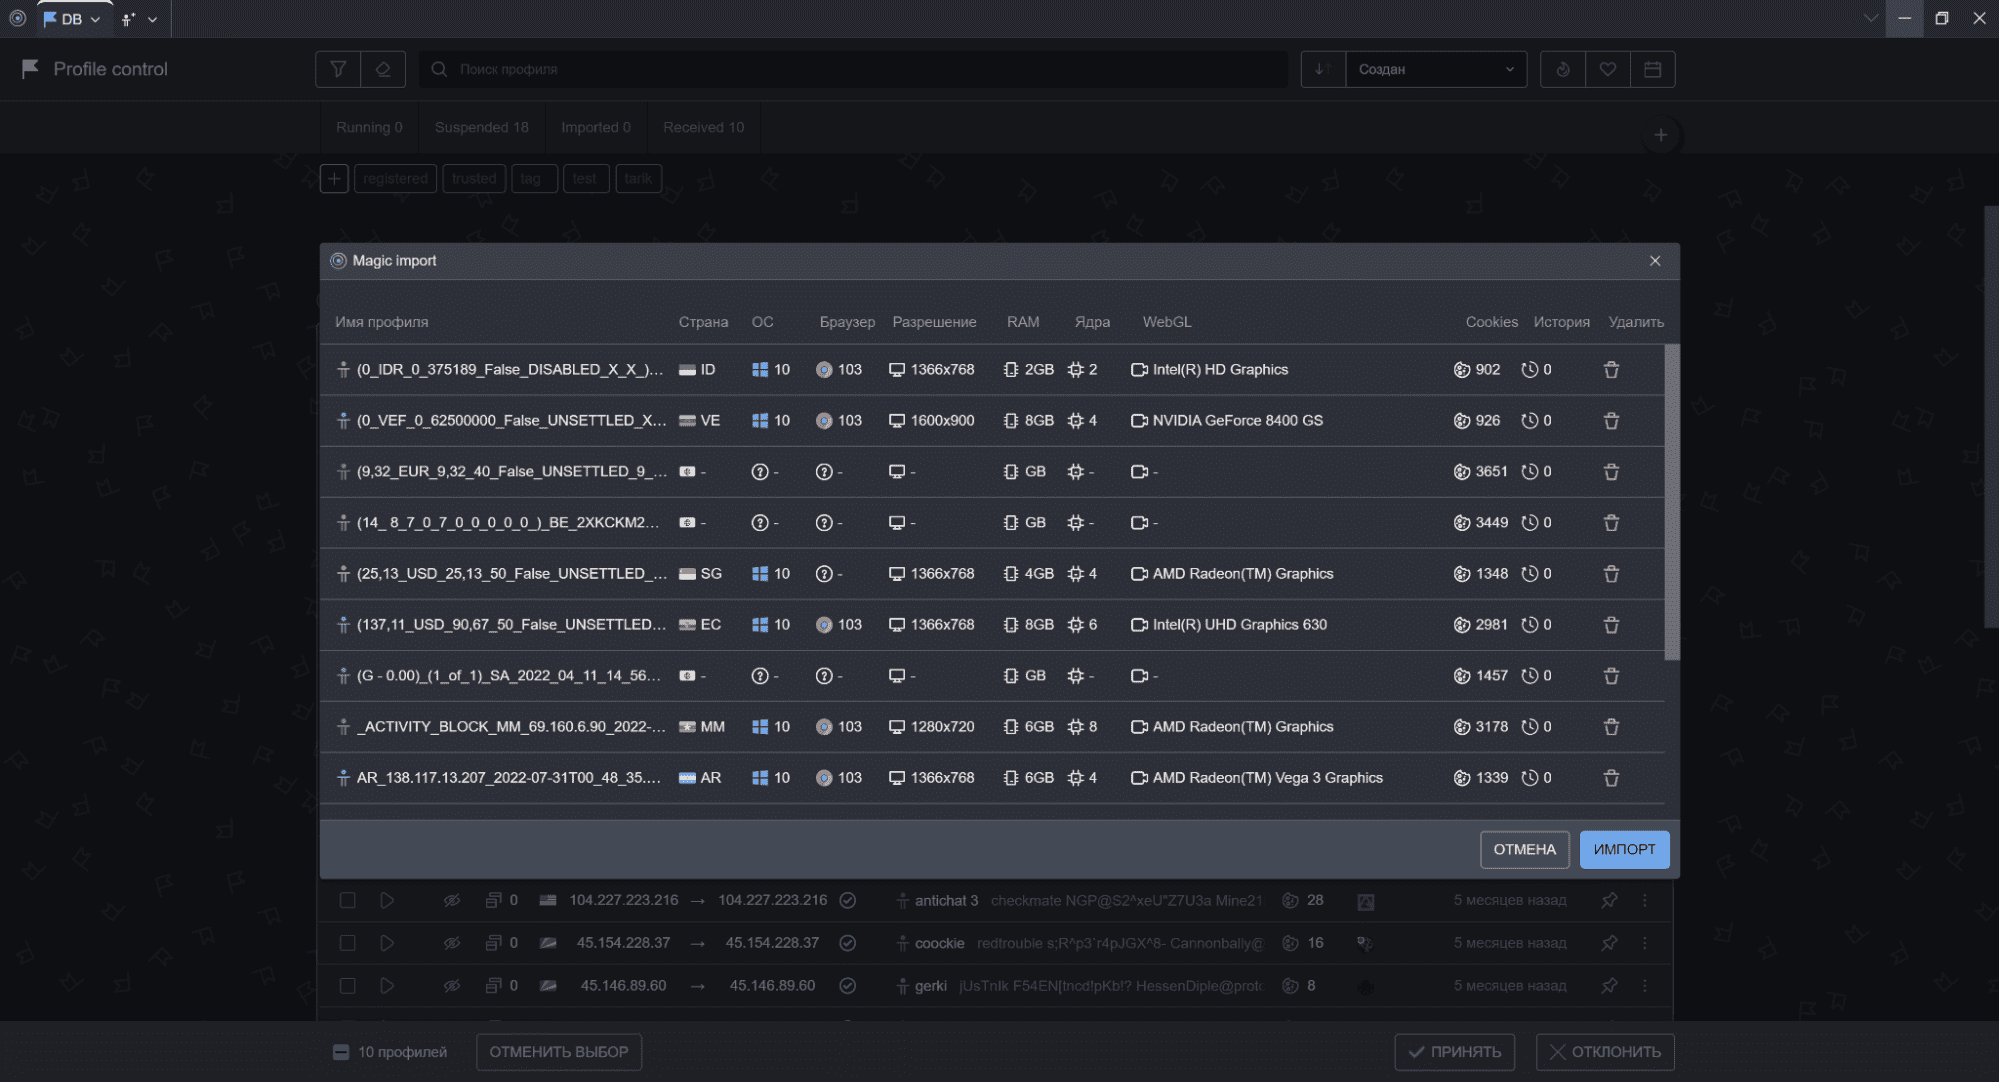Click the Profile control heading
1999x1083 pixels.
(110, 69)
